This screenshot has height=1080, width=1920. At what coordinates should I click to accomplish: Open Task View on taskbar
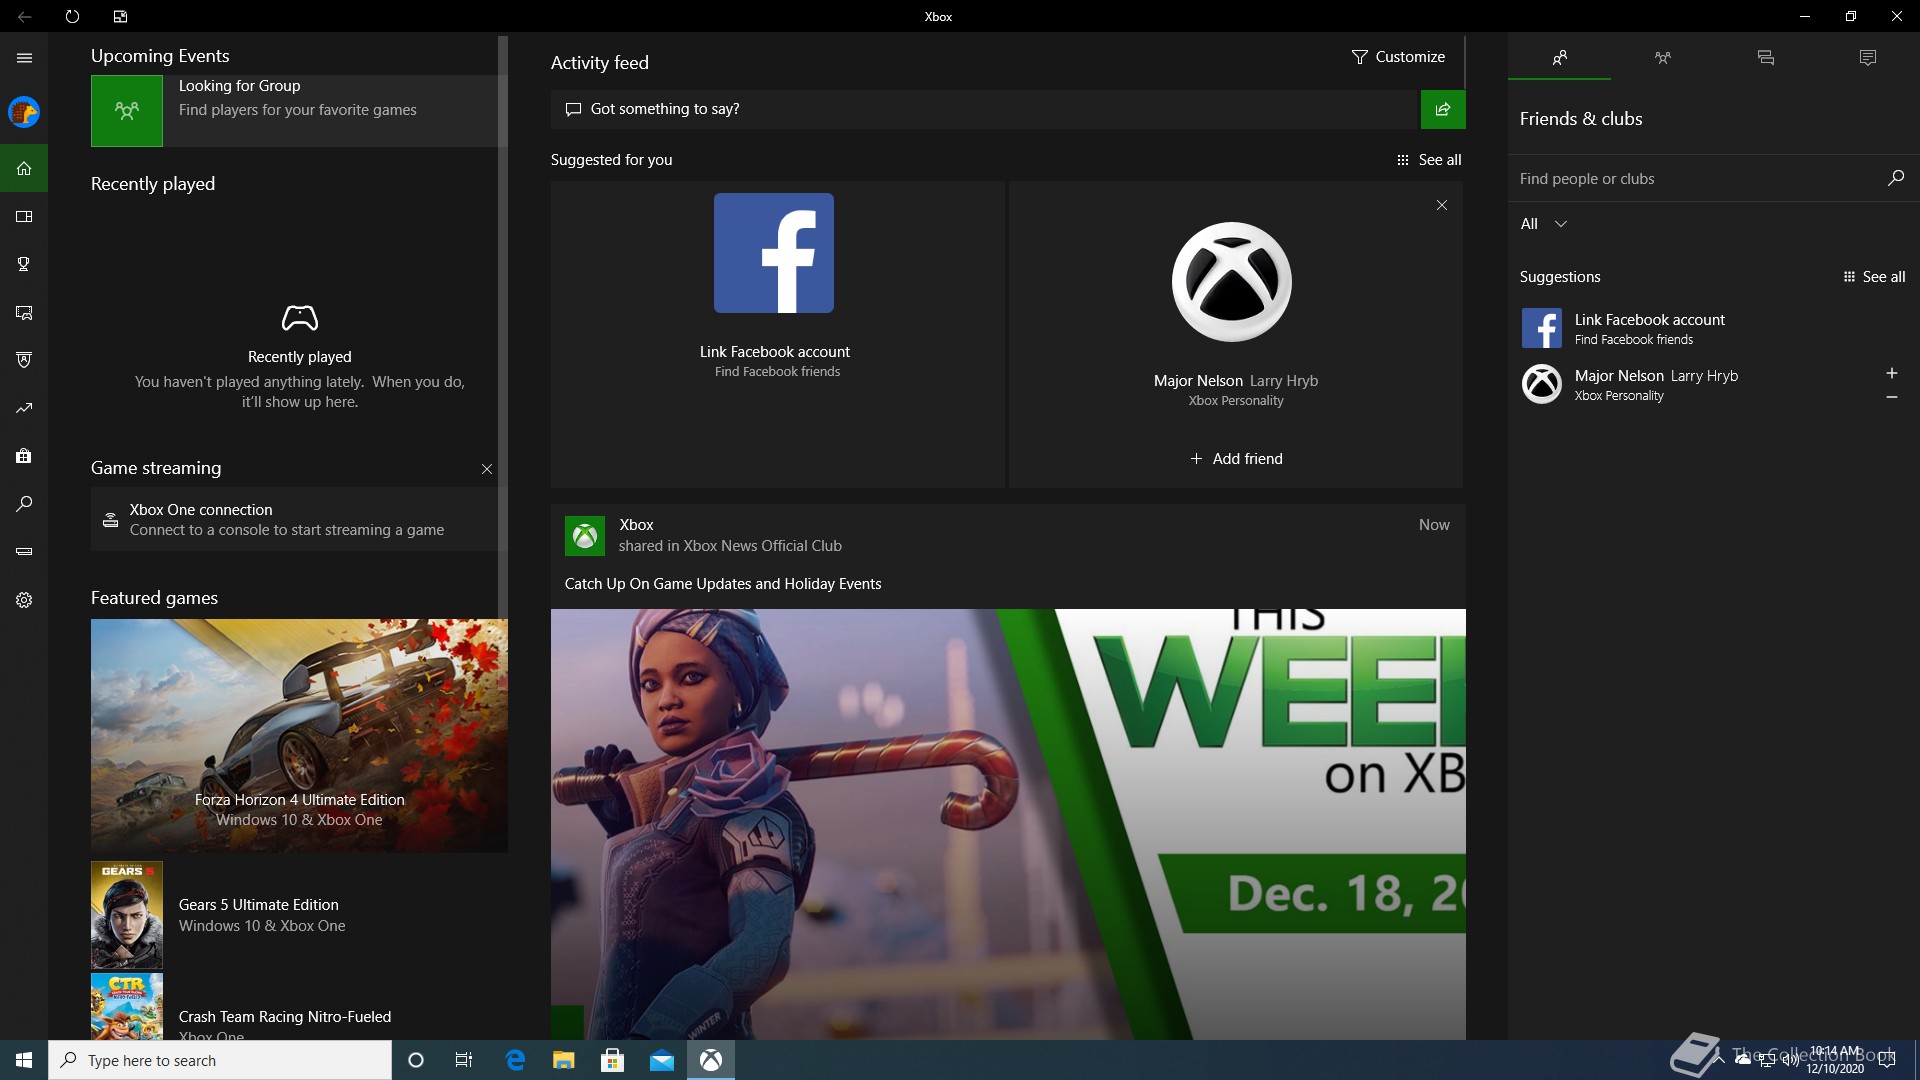pos(464,1060)
